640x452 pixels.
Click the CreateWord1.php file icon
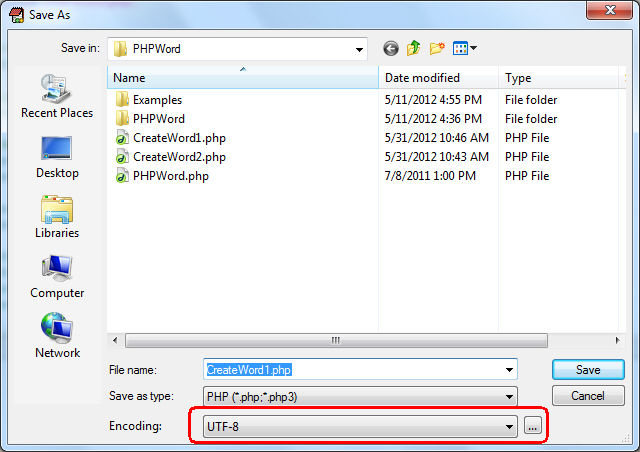(121, 138)
